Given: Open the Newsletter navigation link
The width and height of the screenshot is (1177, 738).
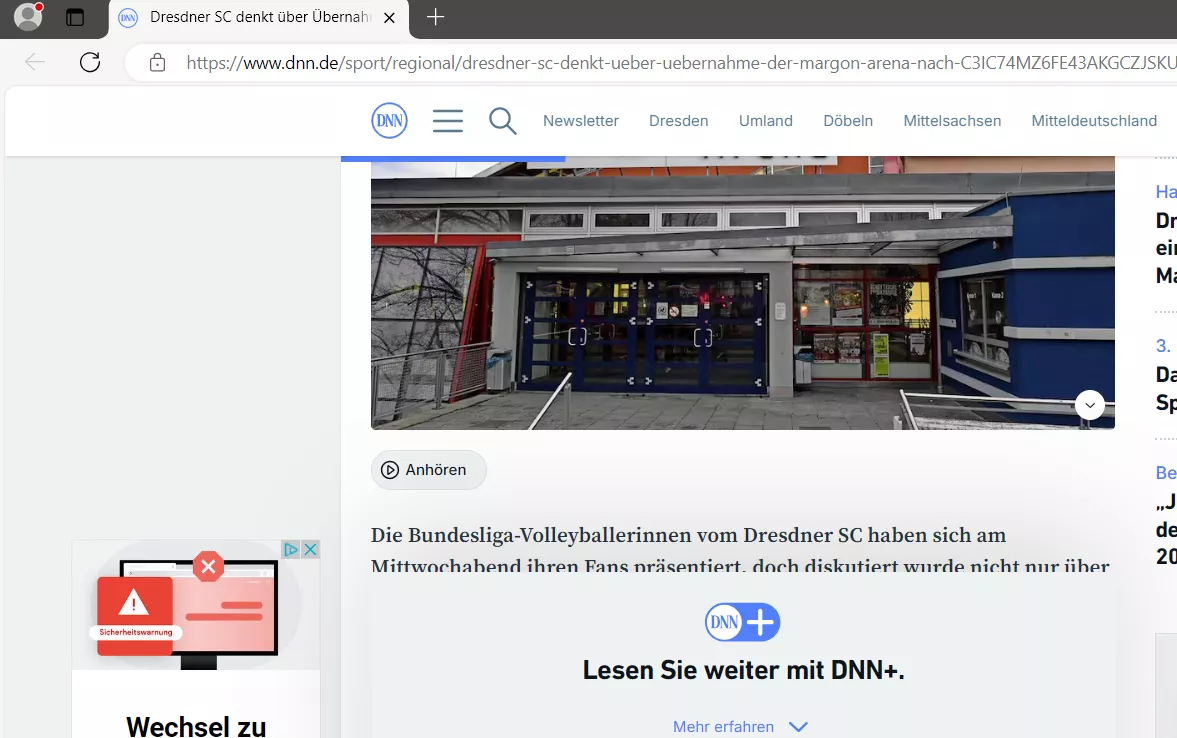Looking at the screenshot, I should [581, 121].
